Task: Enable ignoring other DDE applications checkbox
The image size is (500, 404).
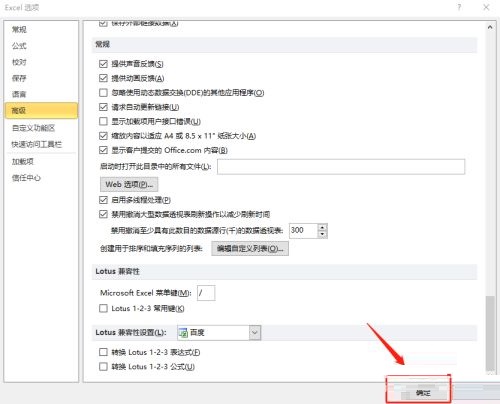Action: [x=103, y=93]
